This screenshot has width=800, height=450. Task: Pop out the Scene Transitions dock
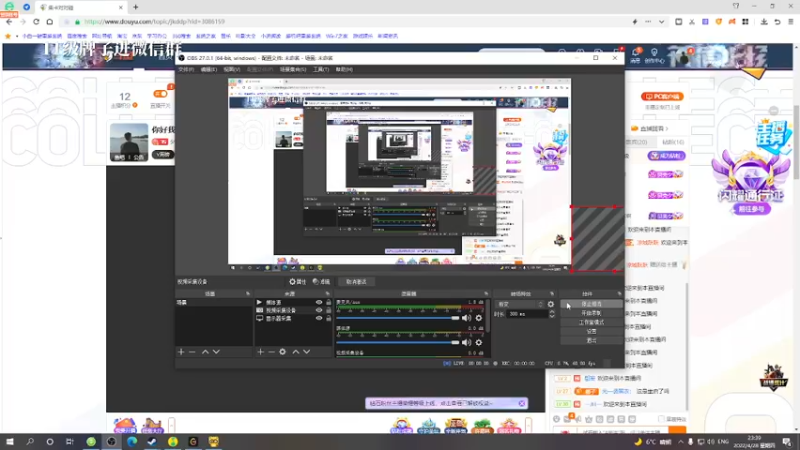pyautogui.click(x=552, y=294)
